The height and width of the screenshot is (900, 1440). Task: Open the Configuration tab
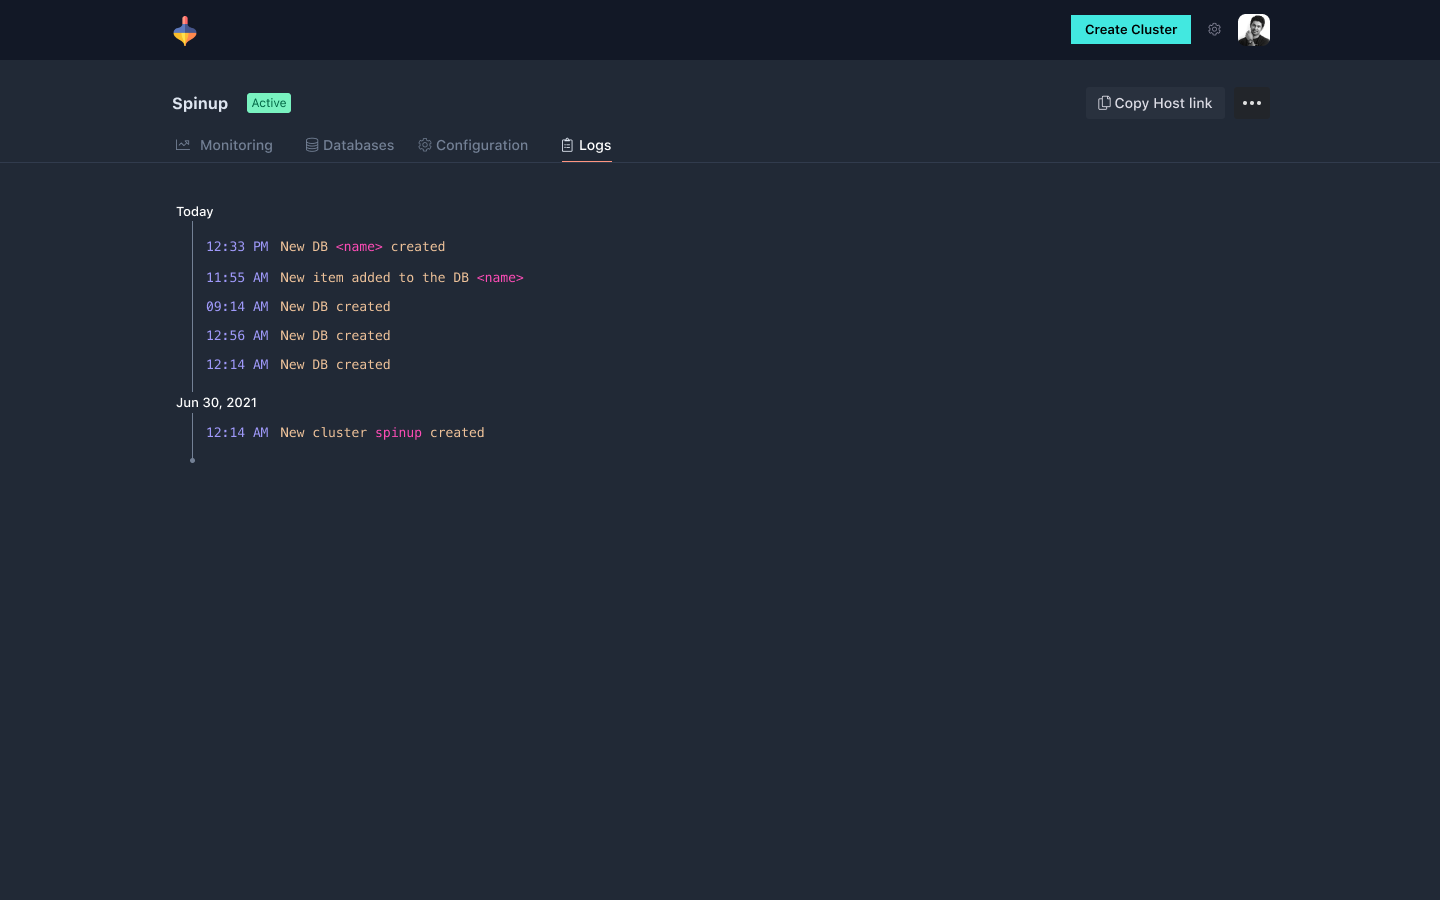(x=481, y=145)
